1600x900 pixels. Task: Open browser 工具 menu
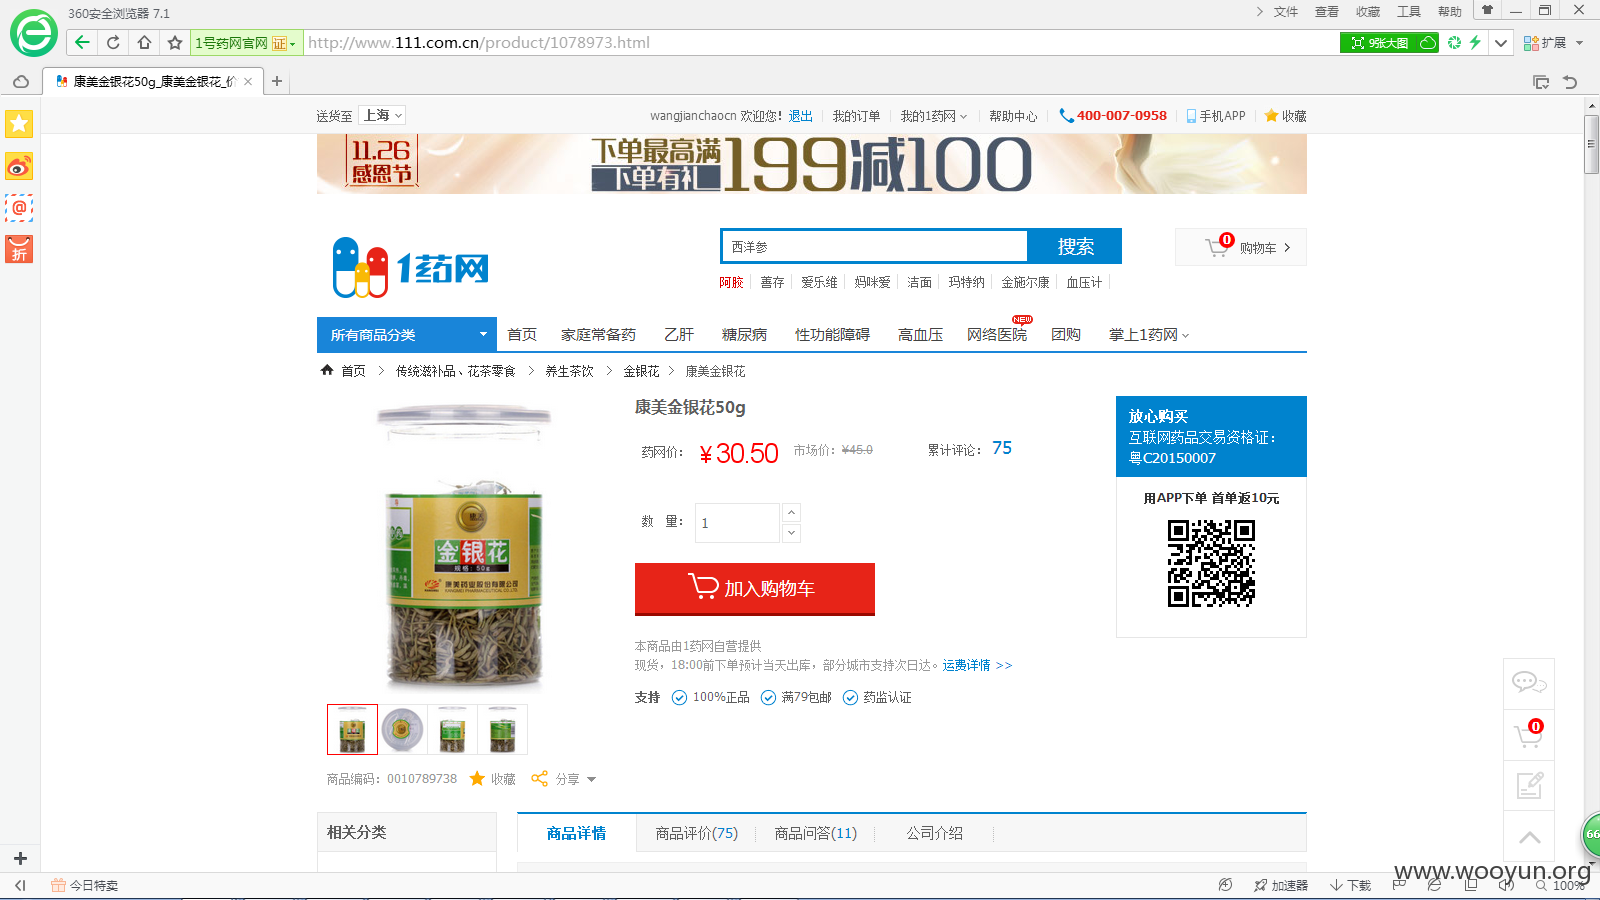point(1408,12)
